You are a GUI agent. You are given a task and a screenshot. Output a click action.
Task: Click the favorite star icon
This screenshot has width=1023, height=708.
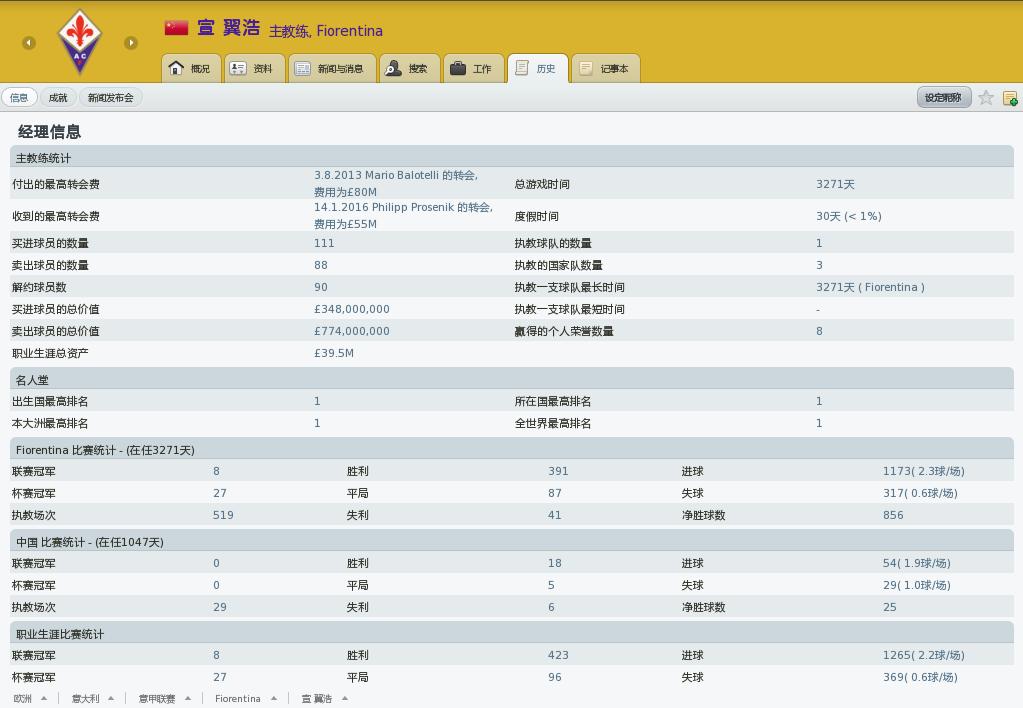pyautogui.click(x=986, y=97)
